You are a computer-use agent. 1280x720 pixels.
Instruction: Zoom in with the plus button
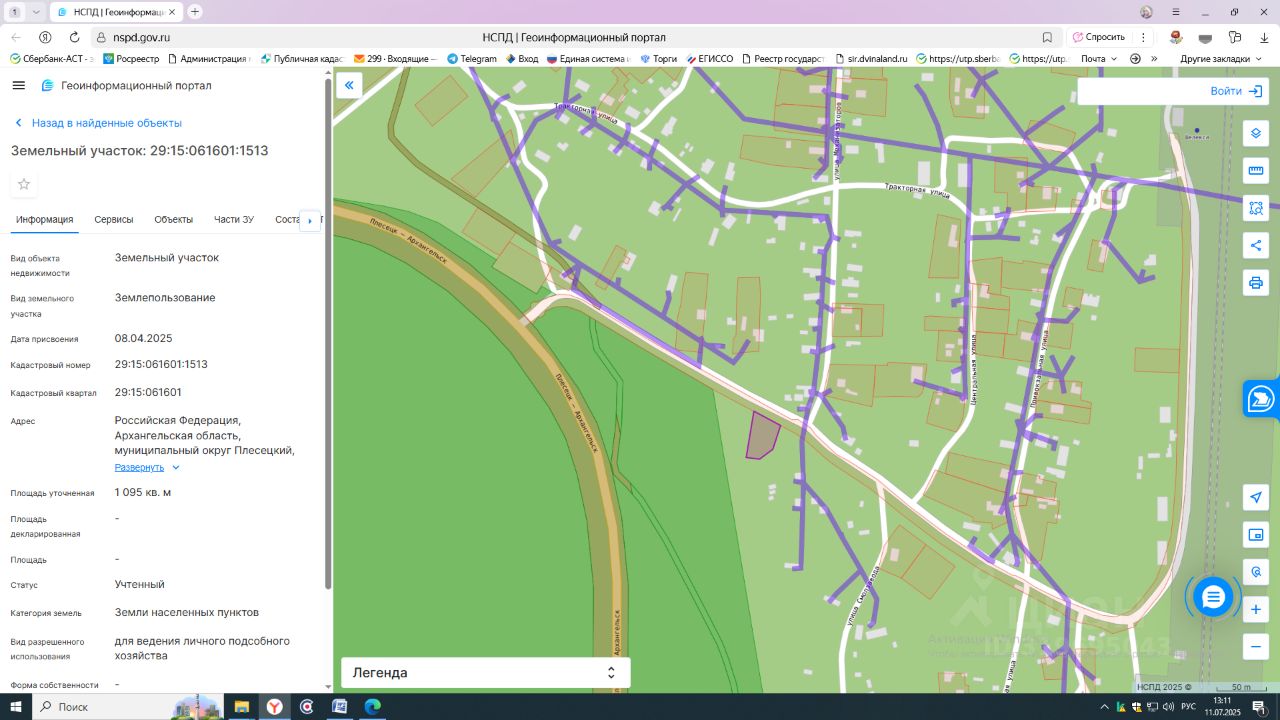(x=1256, y=609)
